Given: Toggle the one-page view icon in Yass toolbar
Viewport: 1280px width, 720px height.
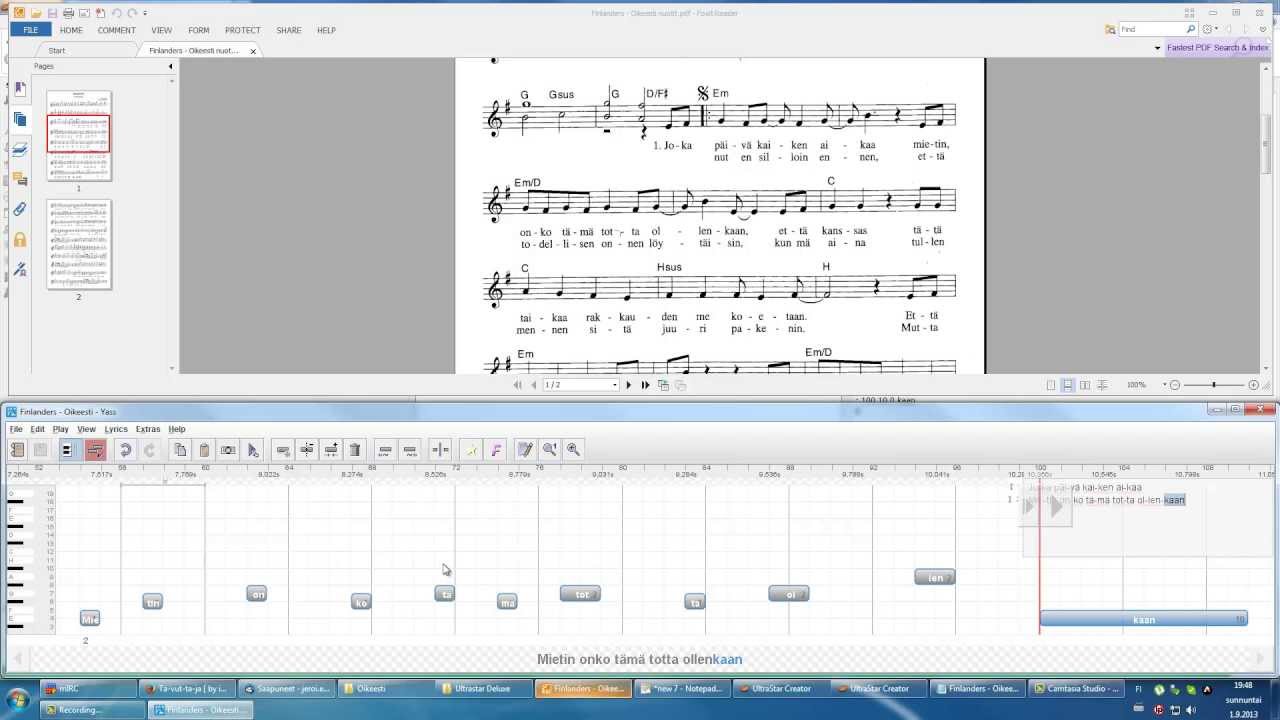Looking at the screenshot, I should [x=68, y=450].
